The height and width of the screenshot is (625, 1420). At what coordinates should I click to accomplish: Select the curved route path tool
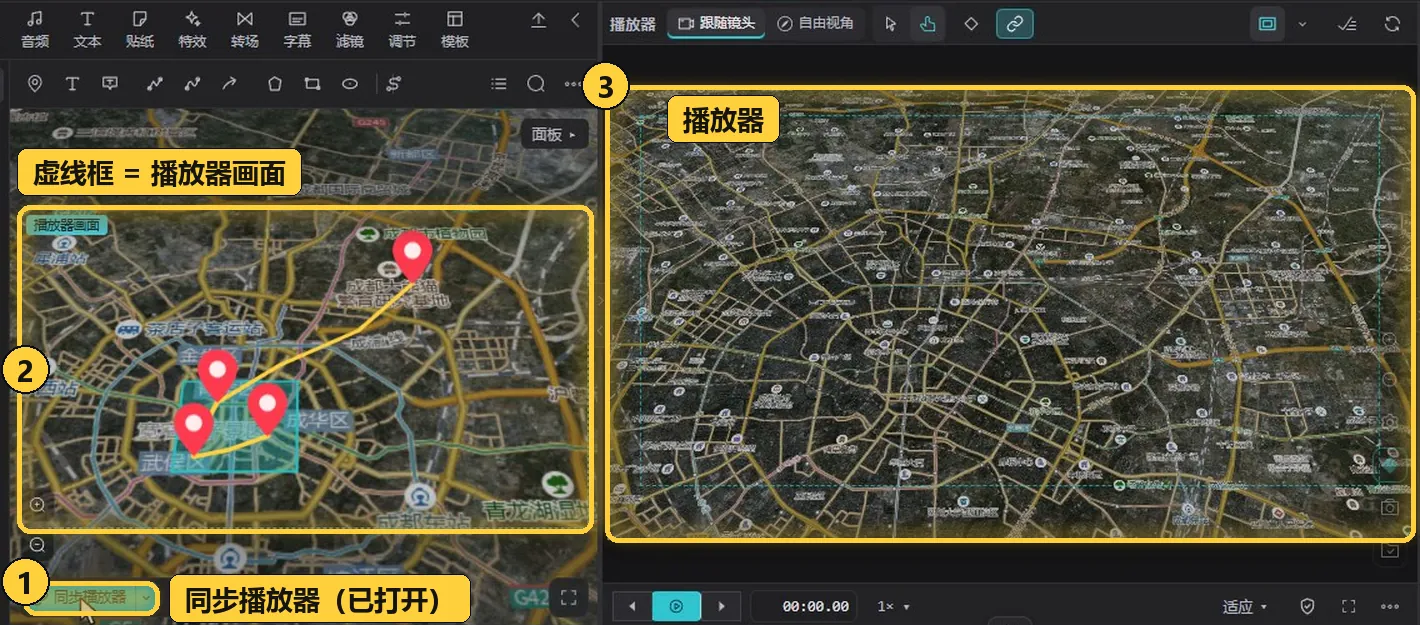192,84
